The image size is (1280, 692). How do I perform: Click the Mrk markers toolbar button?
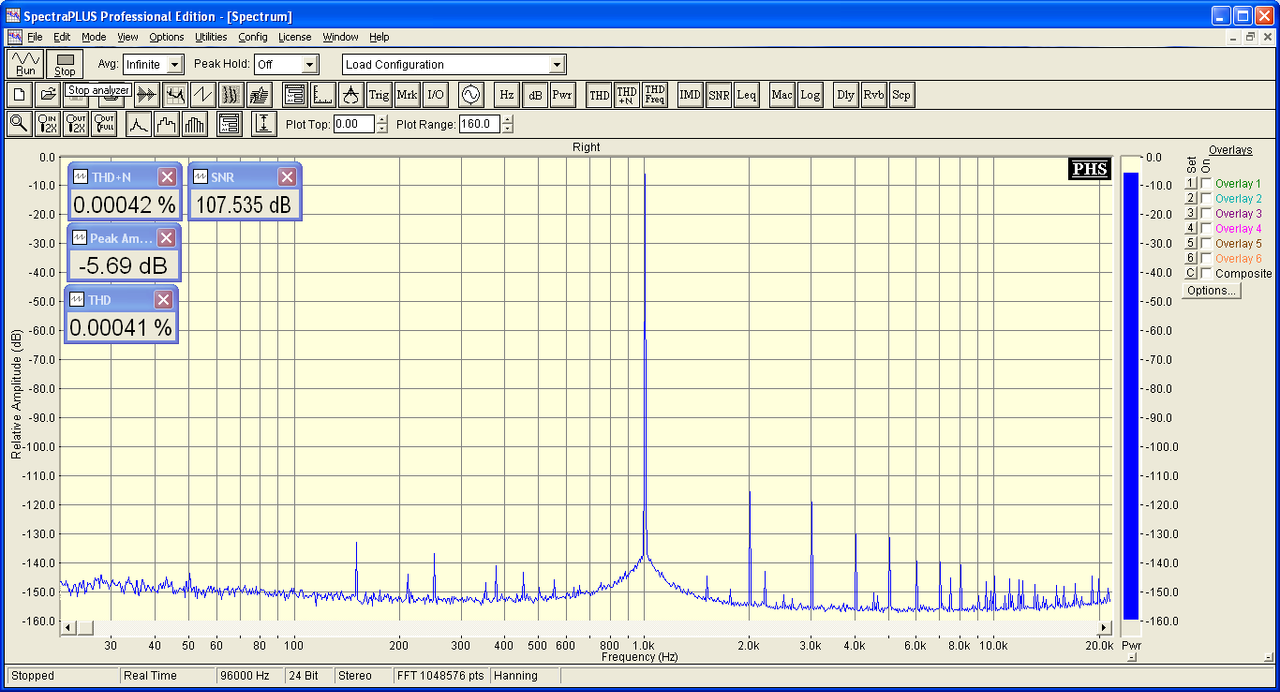pyautogui.click(x=407, y=95)
